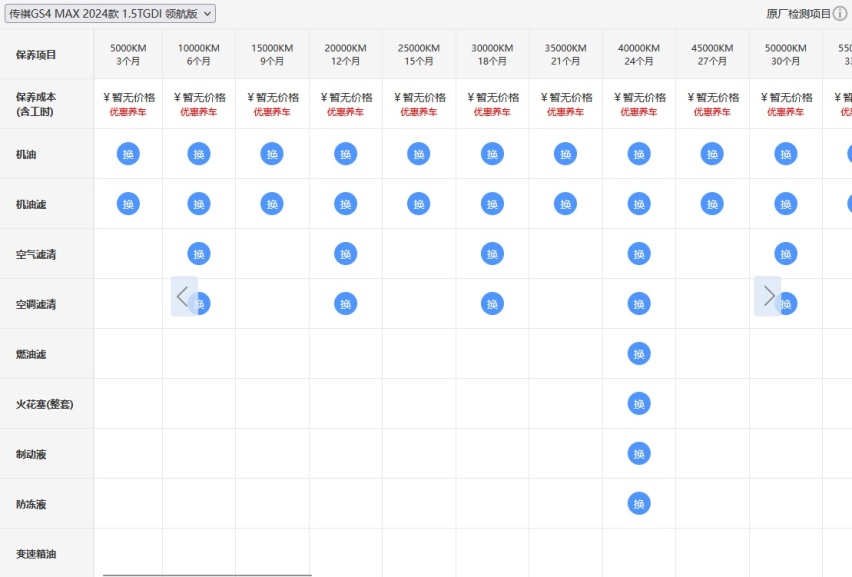
Task: Click 机油滤 换 icon at 45000KM
Action: click(712, 204)
